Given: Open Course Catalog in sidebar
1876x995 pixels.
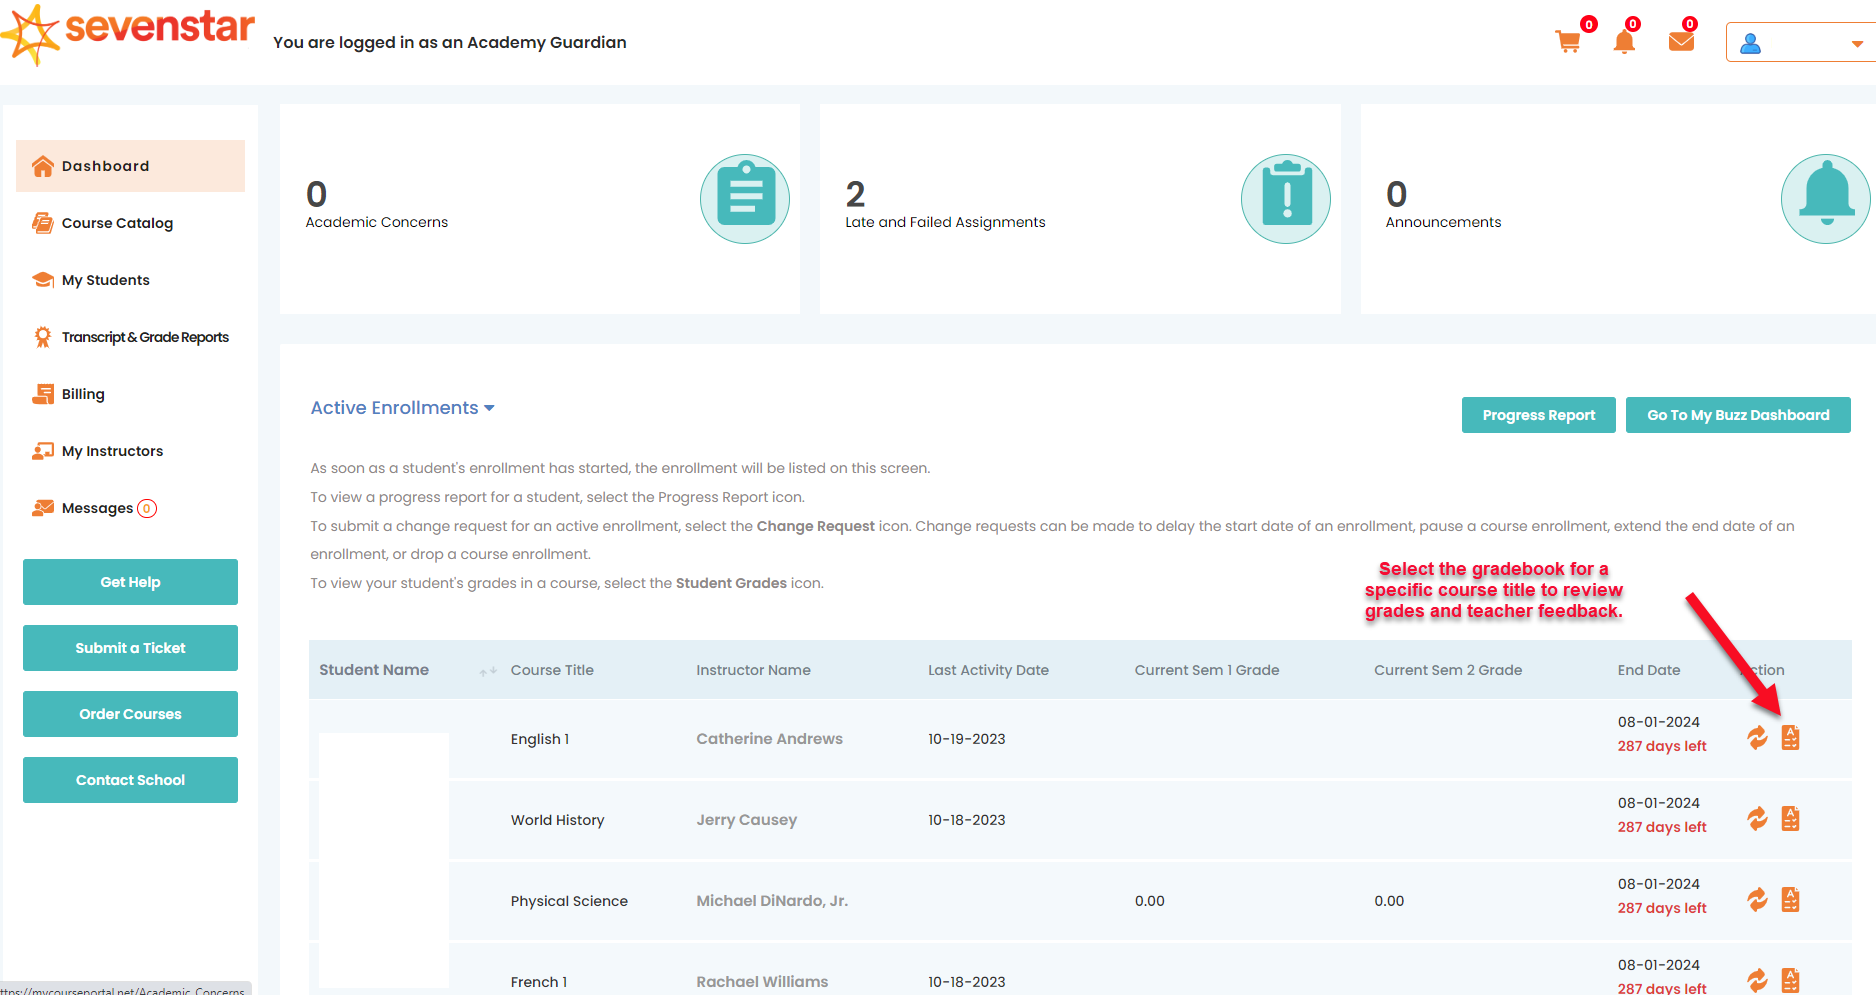Looking at the screenshot, I should 117,223.
